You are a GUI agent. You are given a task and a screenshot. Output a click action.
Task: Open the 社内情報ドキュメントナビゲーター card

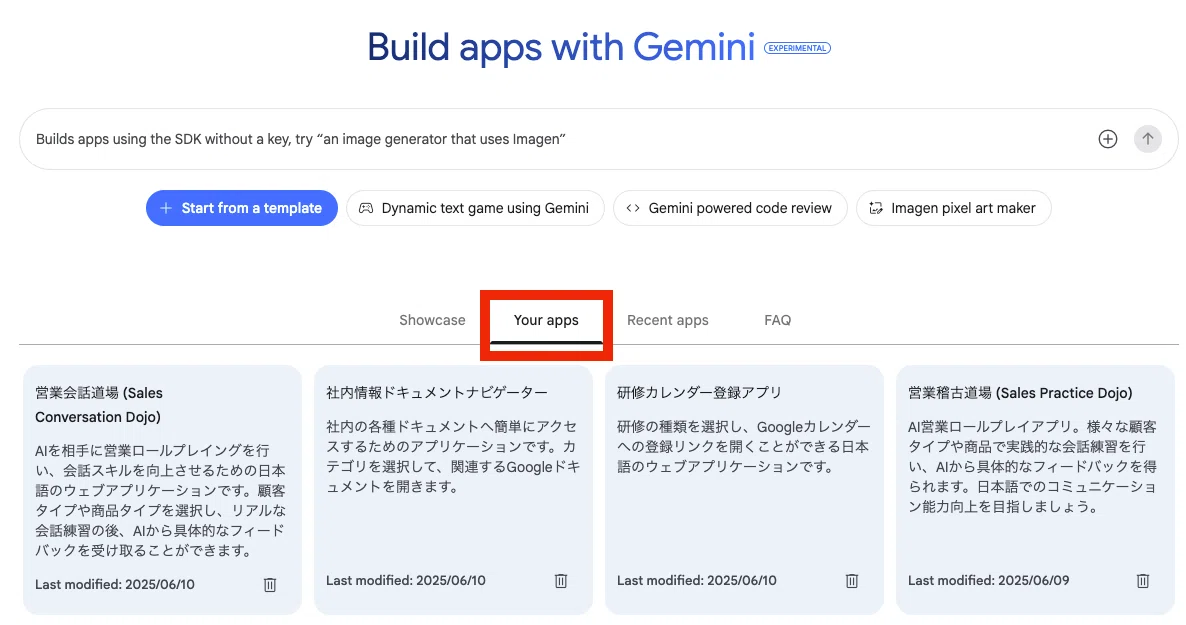(x=453, y=490)
